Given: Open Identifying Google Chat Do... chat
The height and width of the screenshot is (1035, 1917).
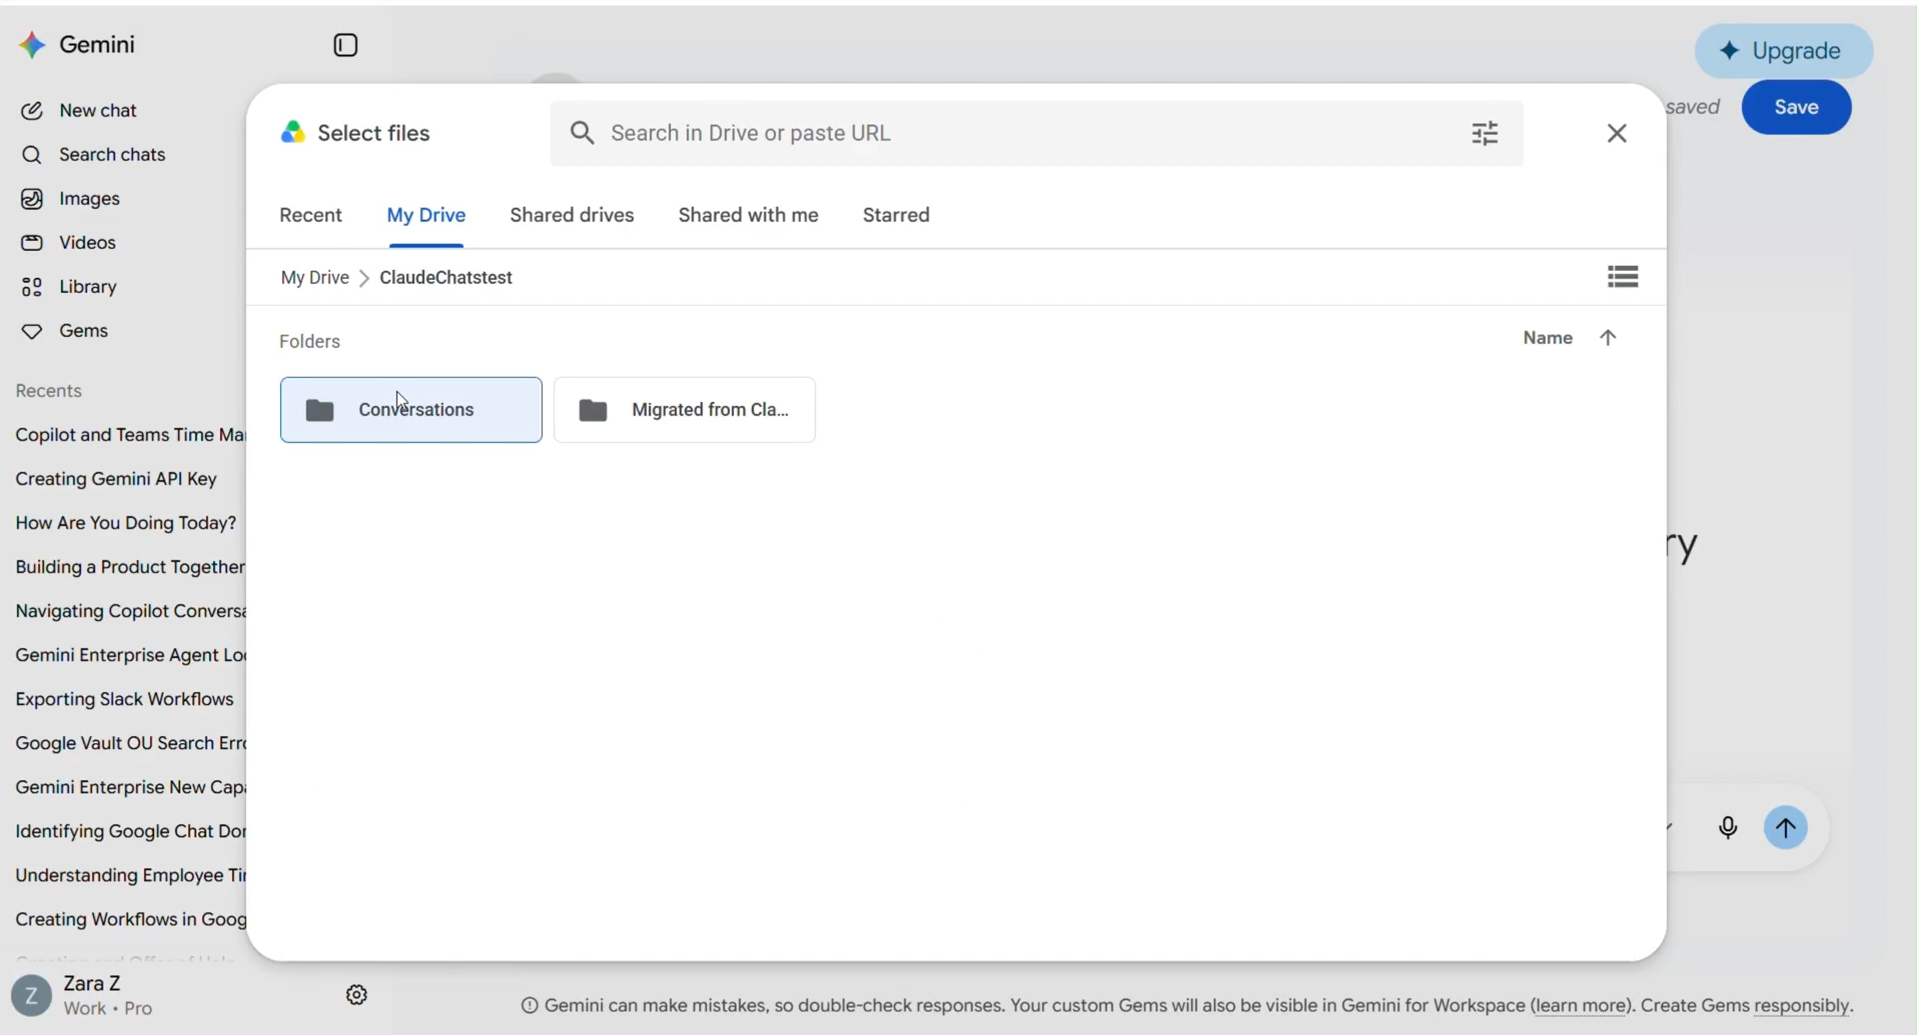Looking at the screenshot, I should coord(129,831).
